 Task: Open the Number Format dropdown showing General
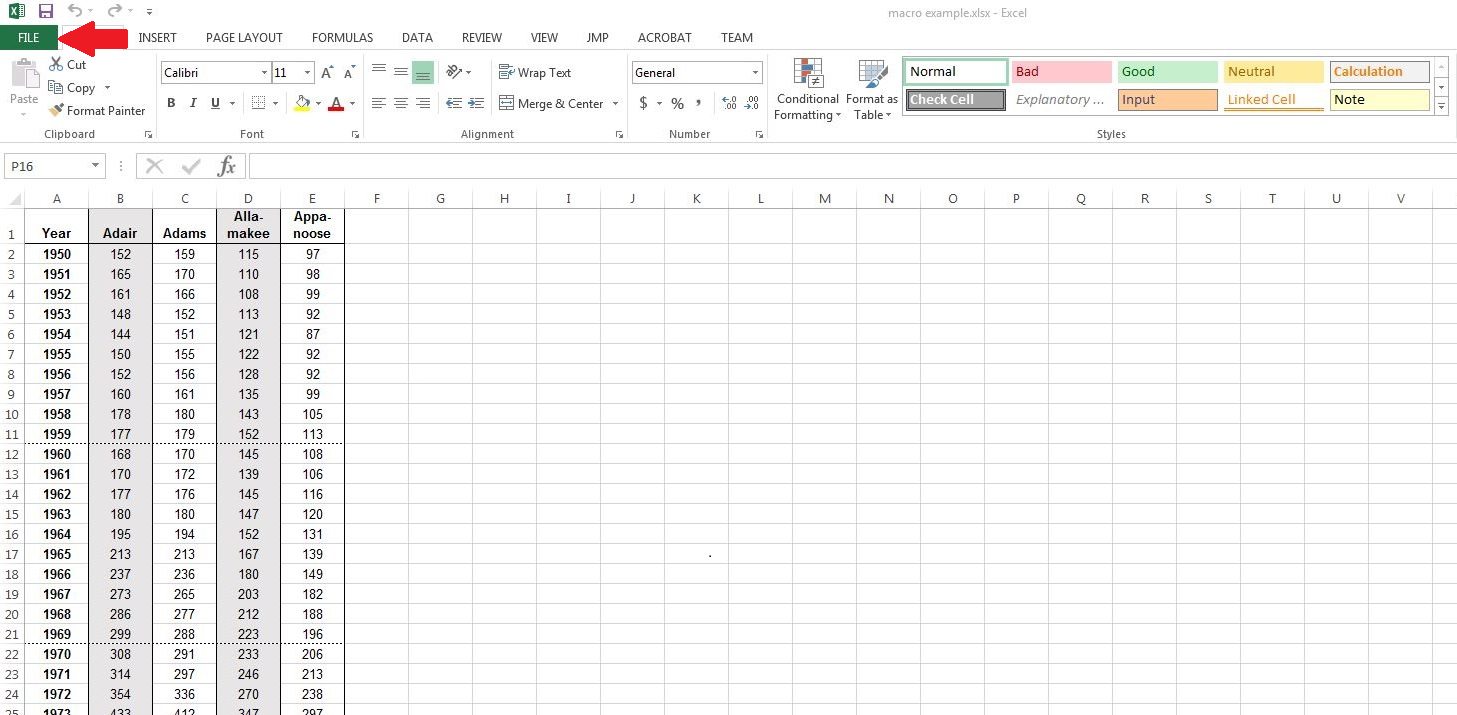(x=696, y=72)
